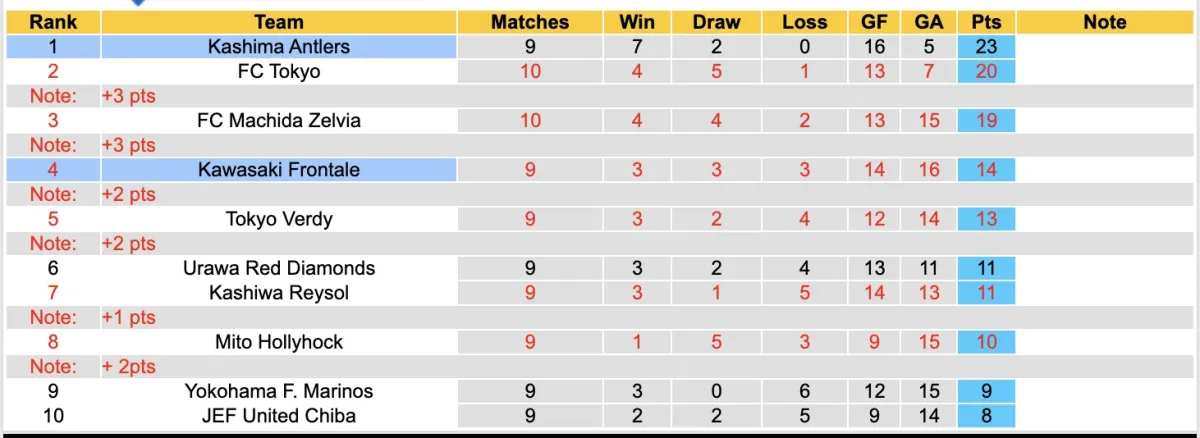Image resolution: width=1200 pixels, height=438 pixels.
Task: Click the Win column header
Action: [x=637, y=22]
